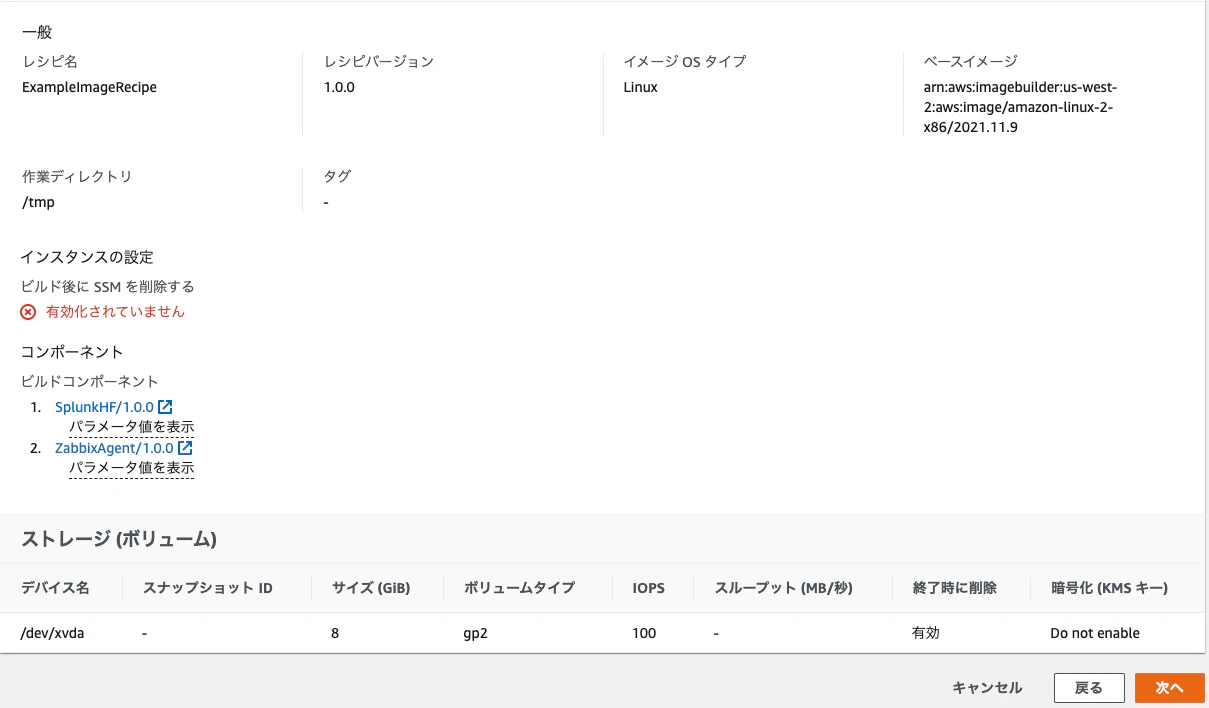Click the デバイス名 column header

[56, 588]
